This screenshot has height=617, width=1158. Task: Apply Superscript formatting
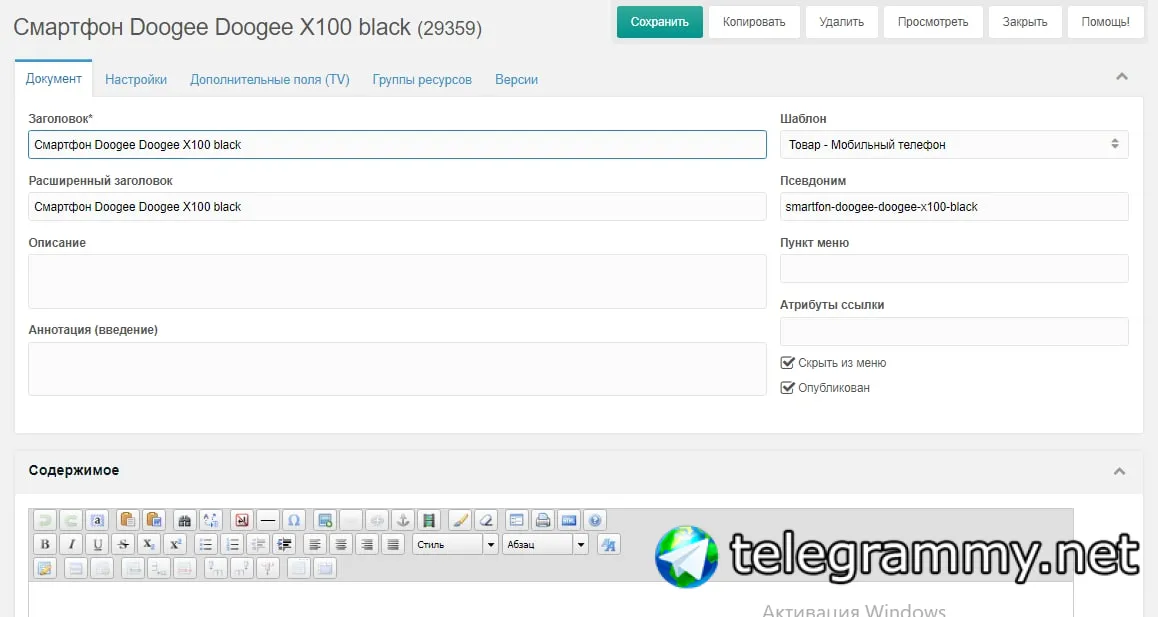(x=175, y=545)
